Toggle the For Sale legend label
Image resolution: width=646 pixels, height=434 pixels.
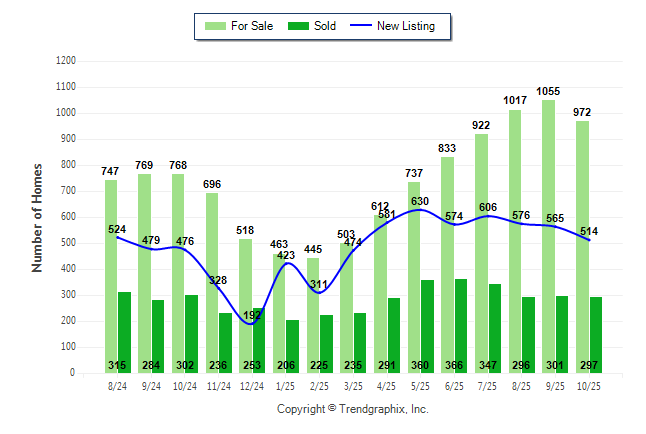pos(251,26)
